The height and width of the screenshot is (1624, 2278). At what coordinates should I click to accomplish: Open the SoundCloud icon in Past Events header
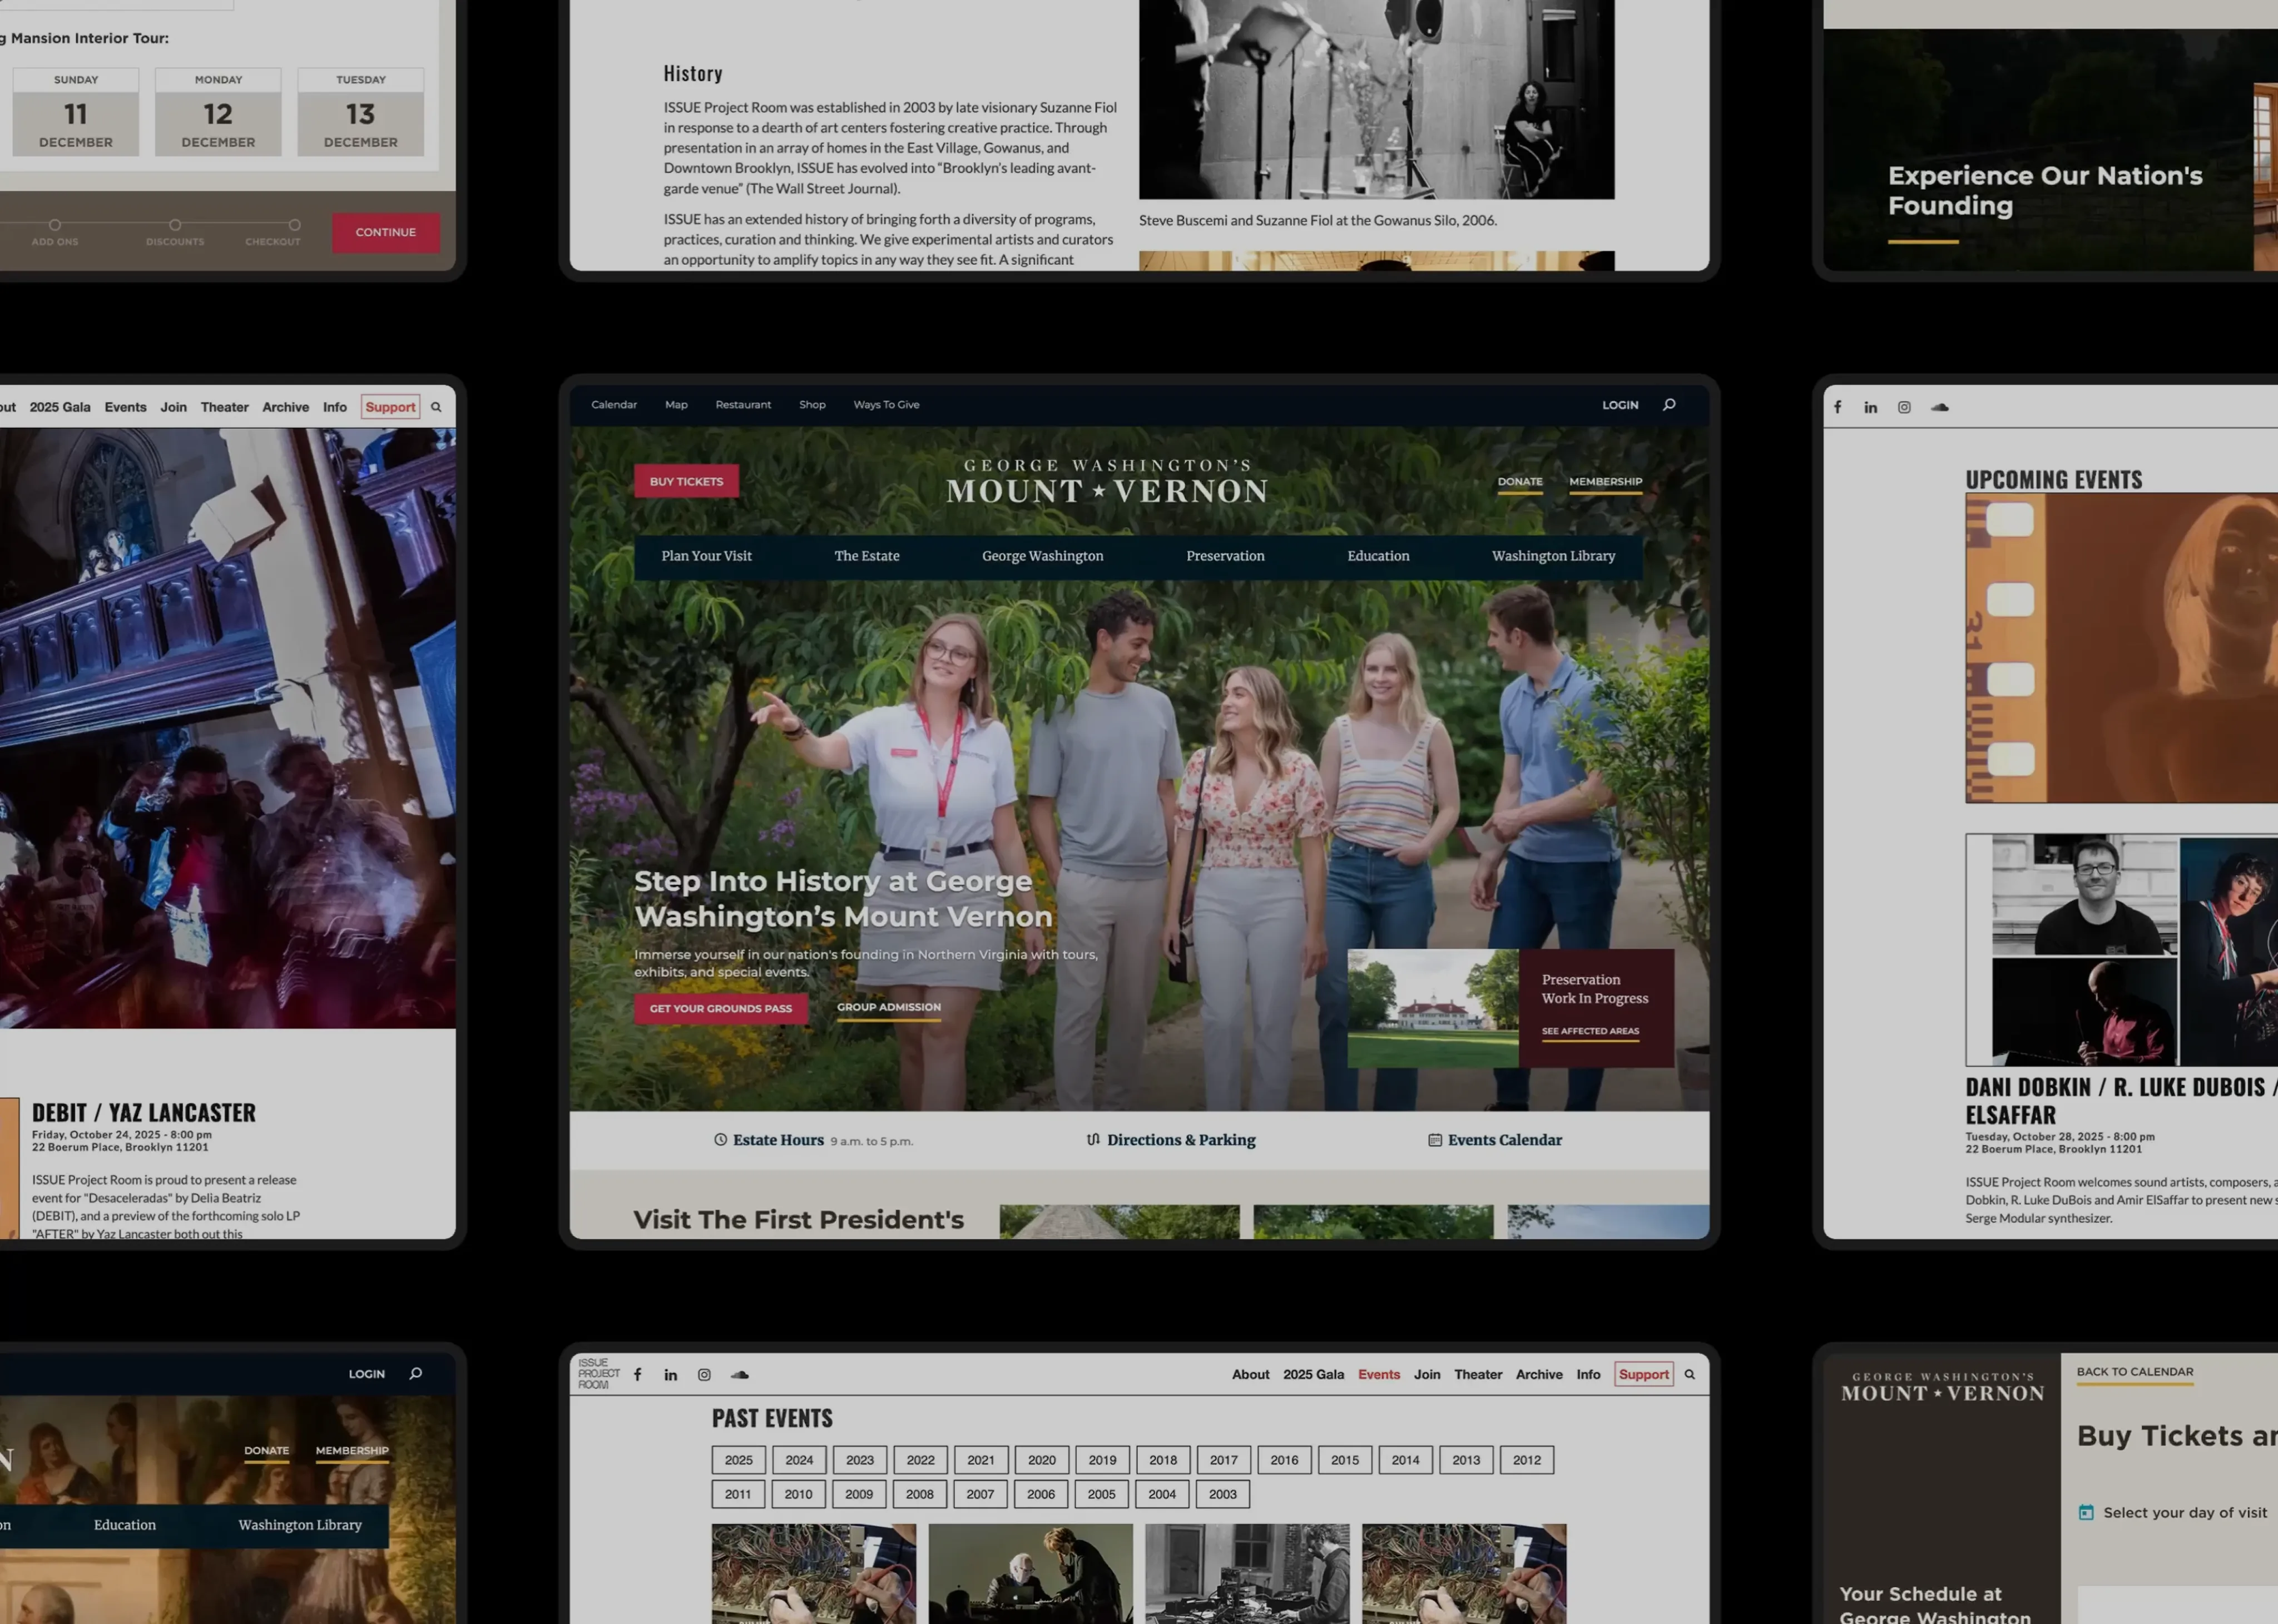tap(739, 1375)
